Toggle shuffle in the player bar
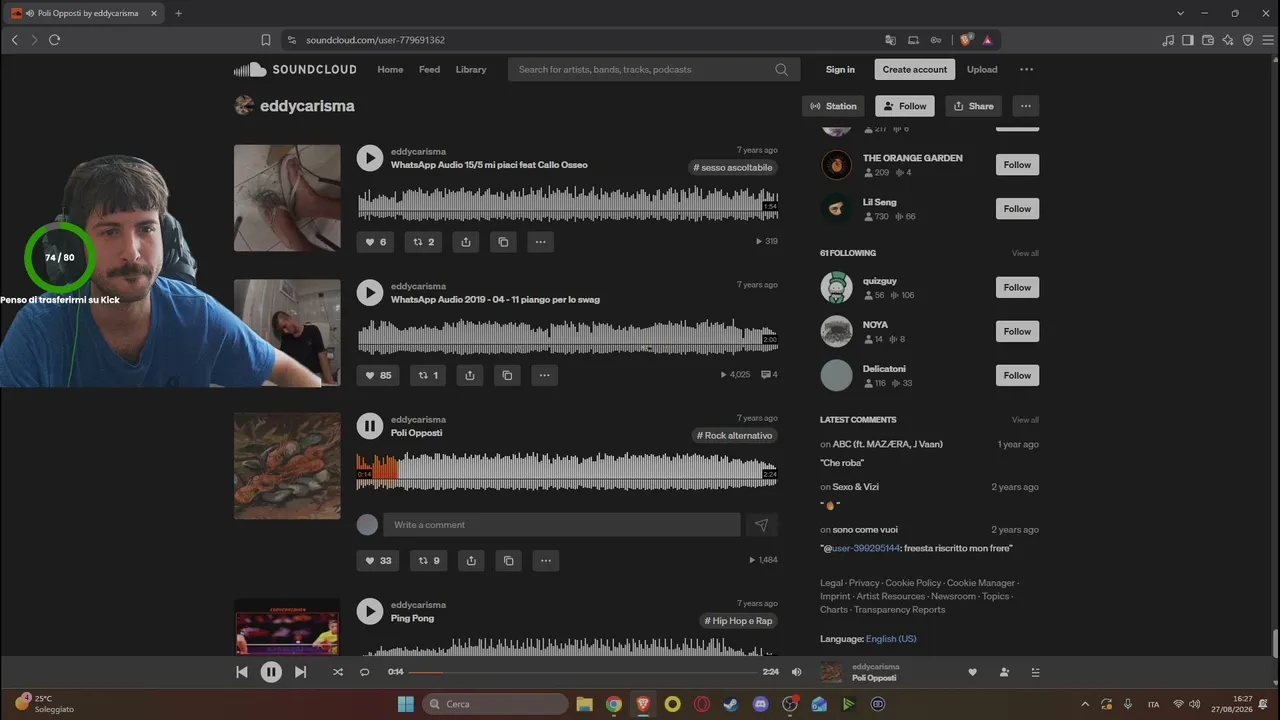 [337, 672]
